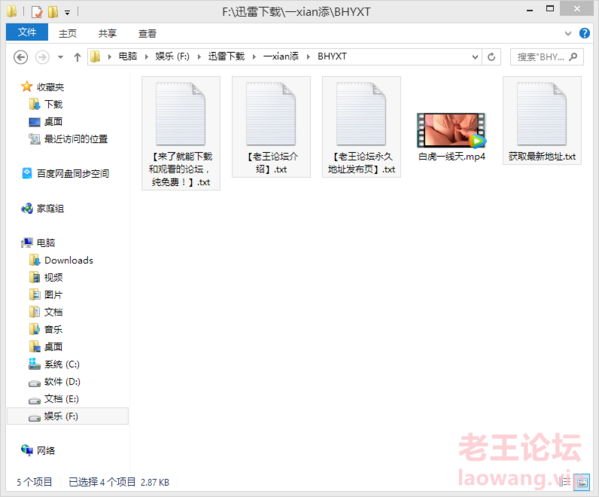Click properties icon in quick access toolbar

click(37, 12)
